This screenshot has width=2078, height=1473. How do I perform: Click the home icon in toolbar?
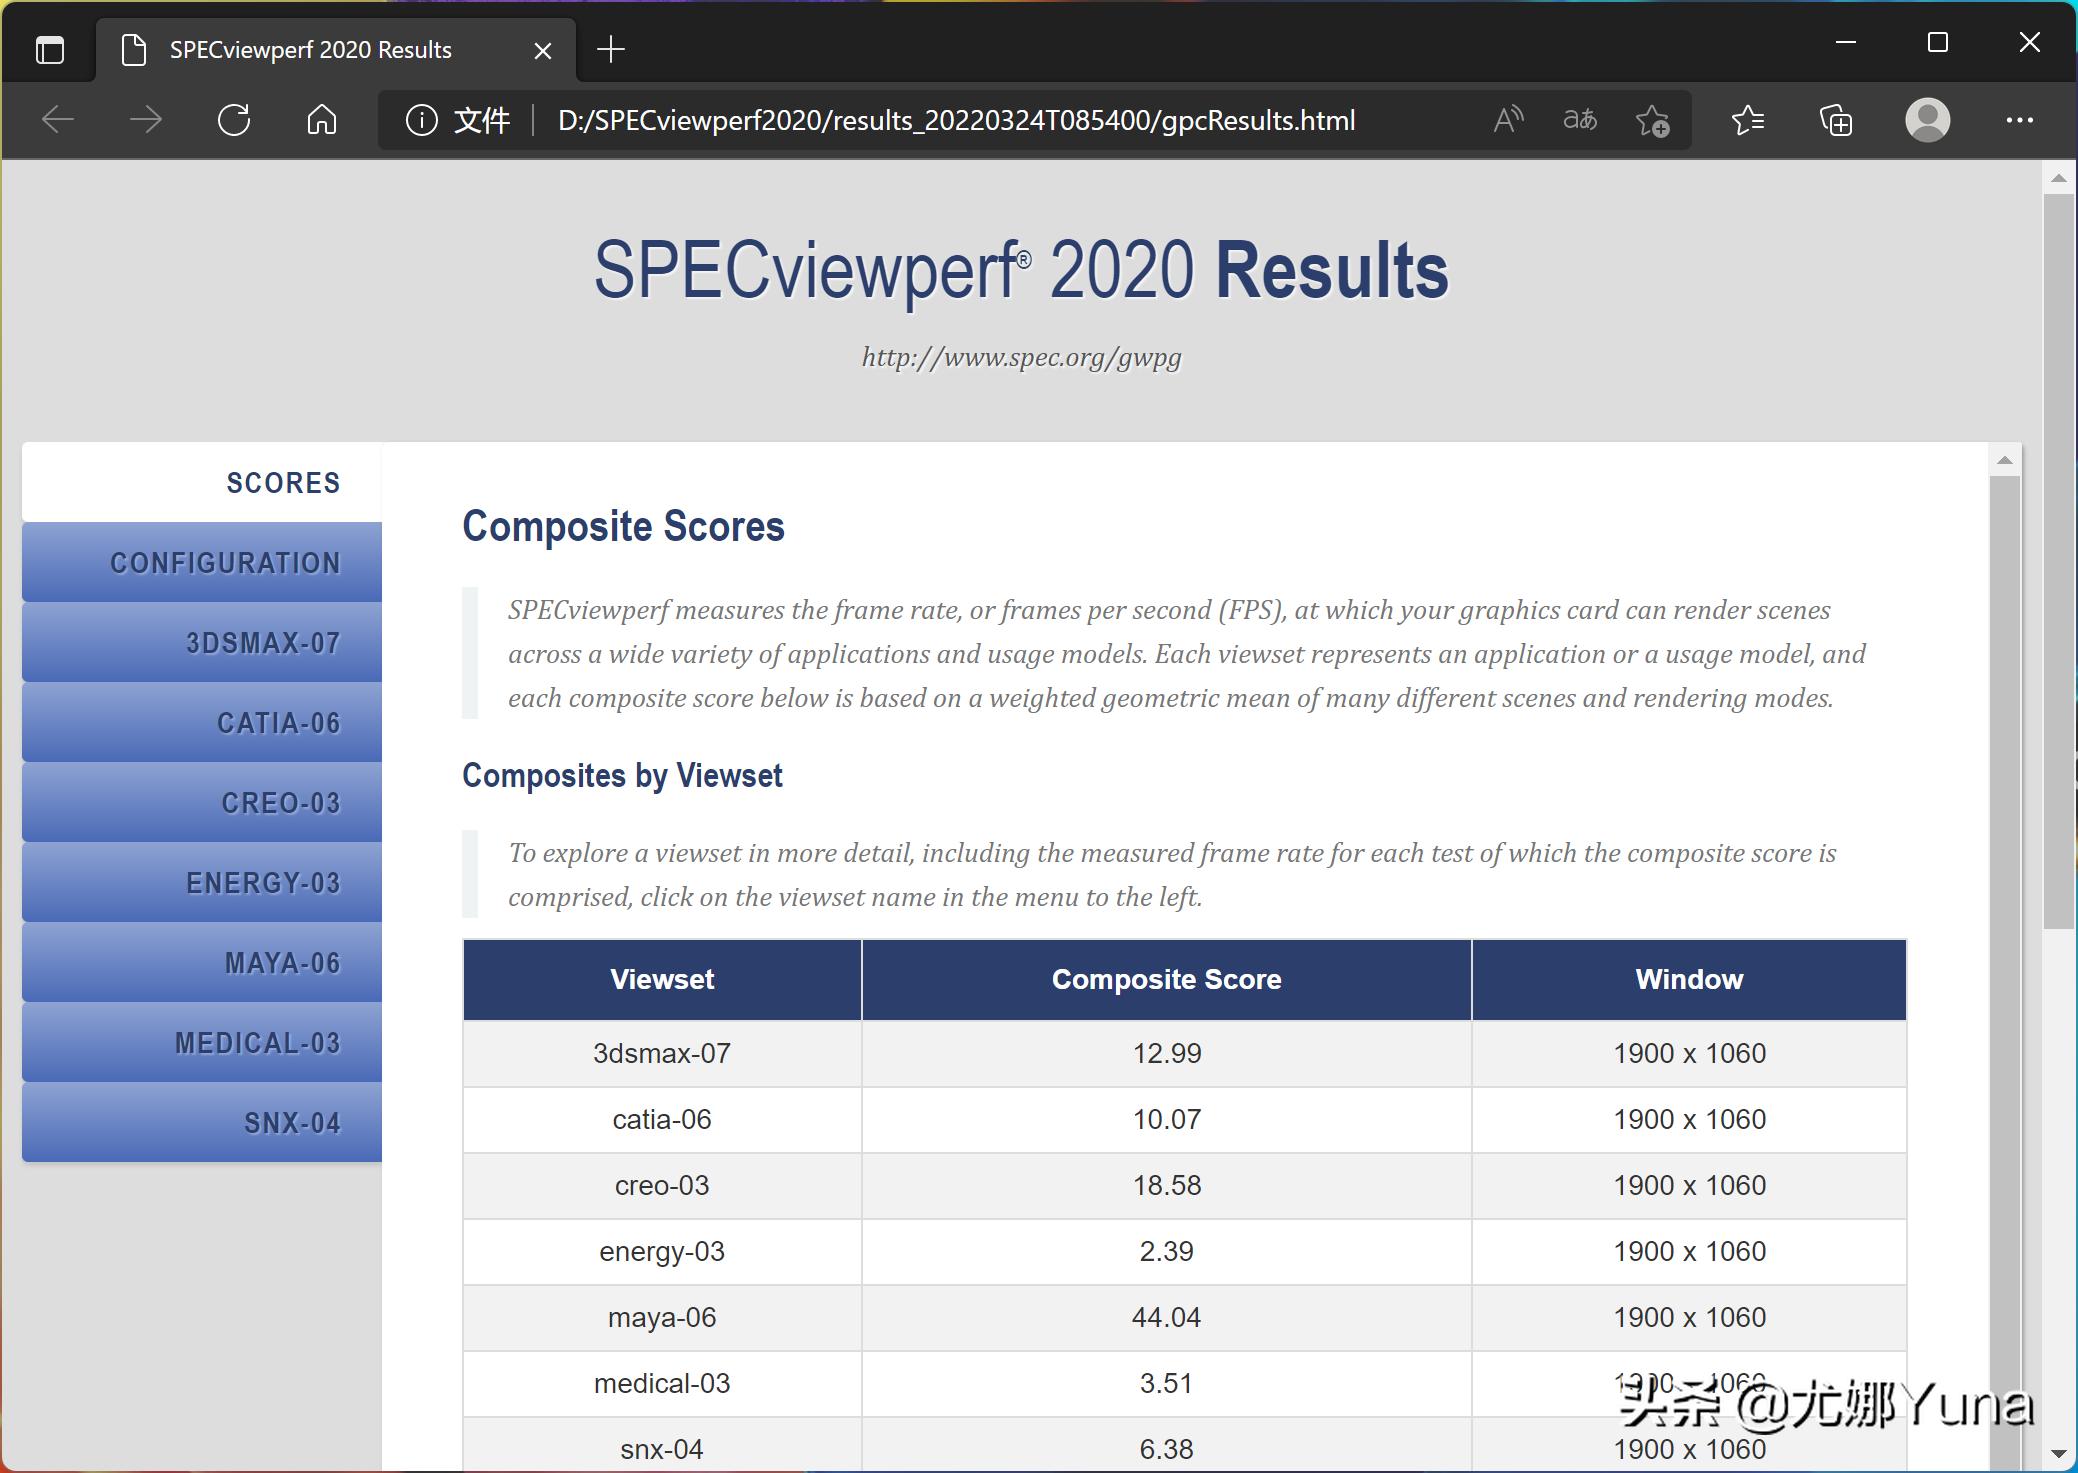tap(322, 120)
